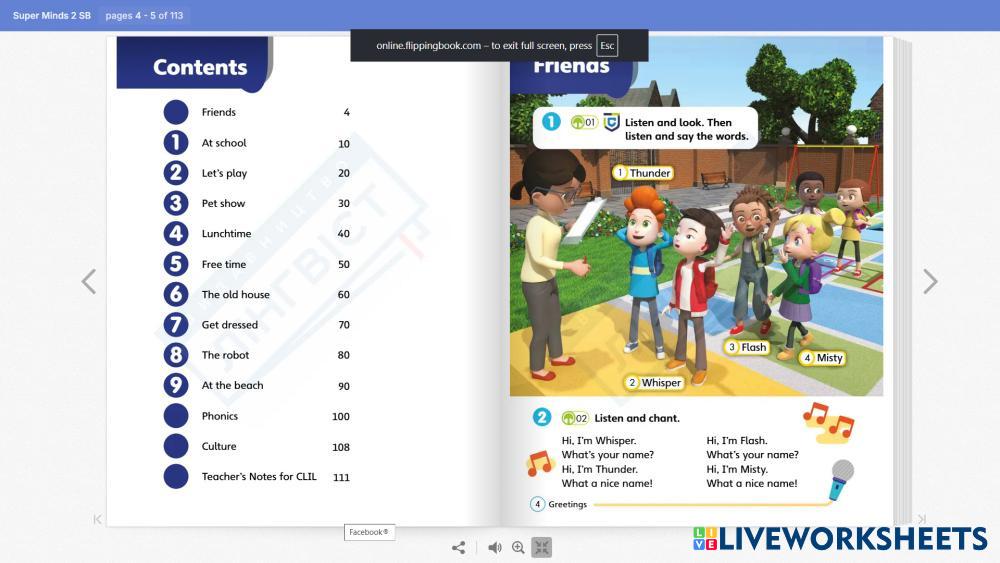Viewport: 1000px width, 563px height.
Task: Play audio track 02 for the chant
Action: click(575, 418)
